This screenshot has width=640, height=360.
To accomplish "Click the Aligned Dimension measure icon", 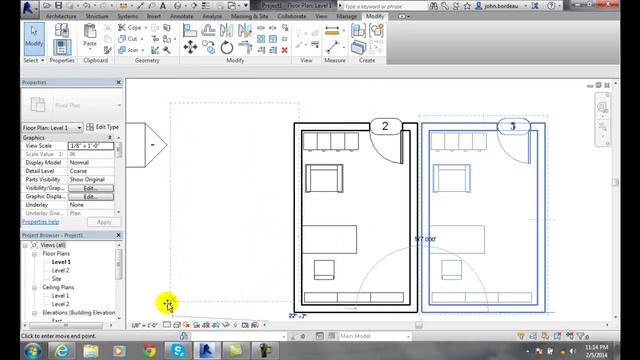I will 332,31.
